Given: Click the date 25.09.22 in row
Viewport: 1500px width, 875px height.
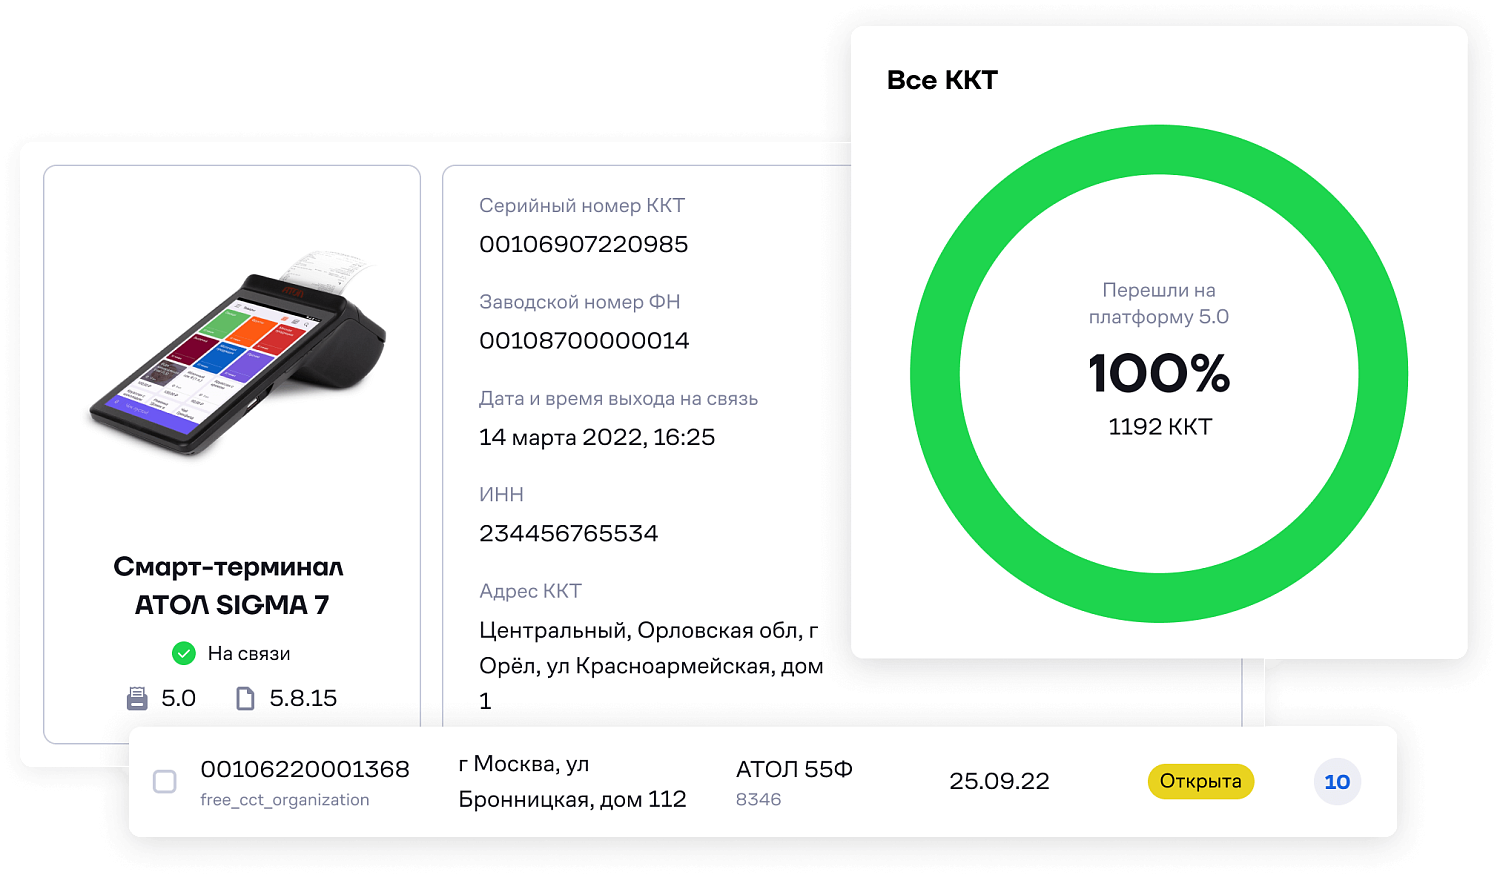Looking at the screenshot, I should [x=999, y=781].
